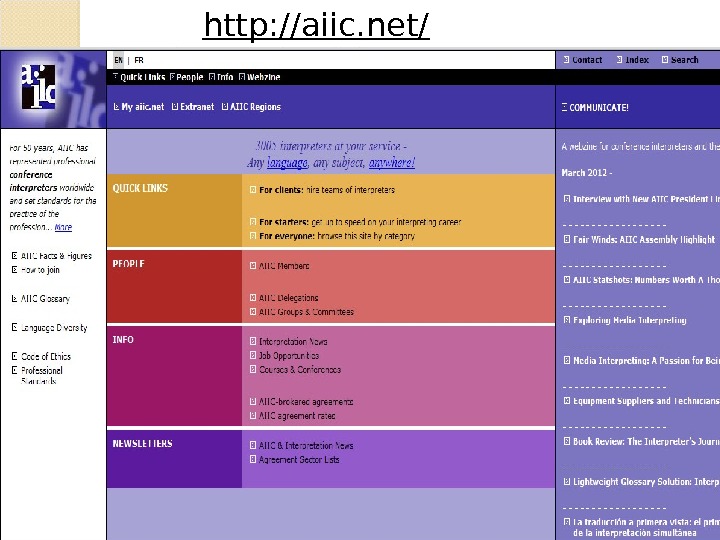Open the http://aiic.net/ link in the title

[316, 25]
